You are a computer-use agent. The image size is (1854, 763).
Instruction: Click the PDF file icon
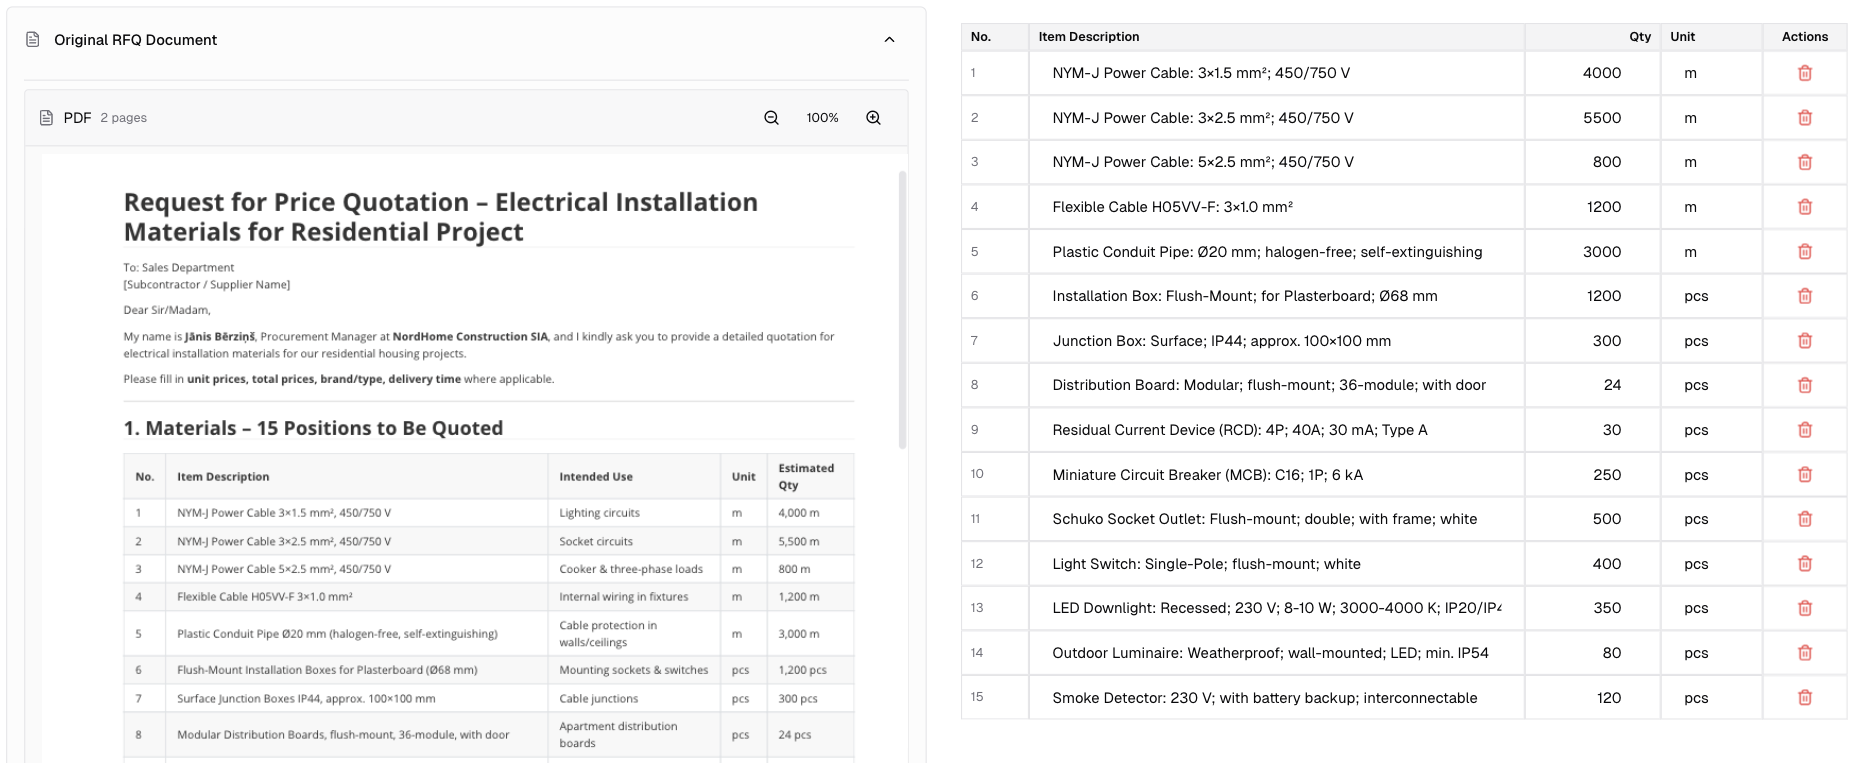46,118
